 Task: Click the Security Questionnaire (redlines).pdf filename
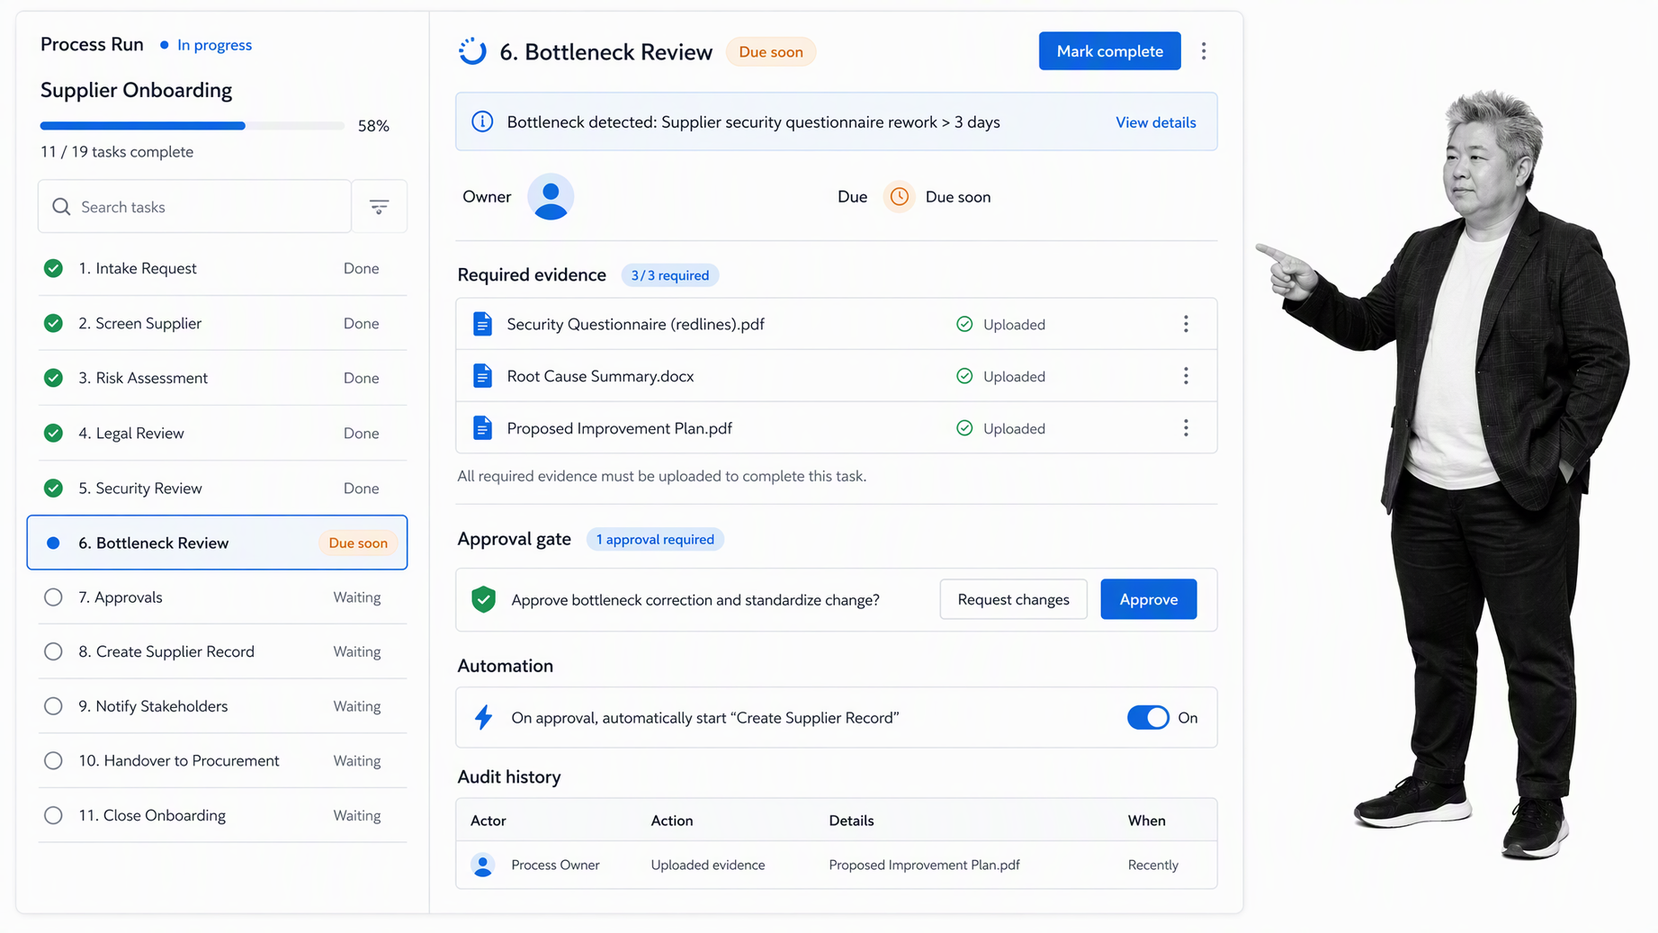point(636,324)
